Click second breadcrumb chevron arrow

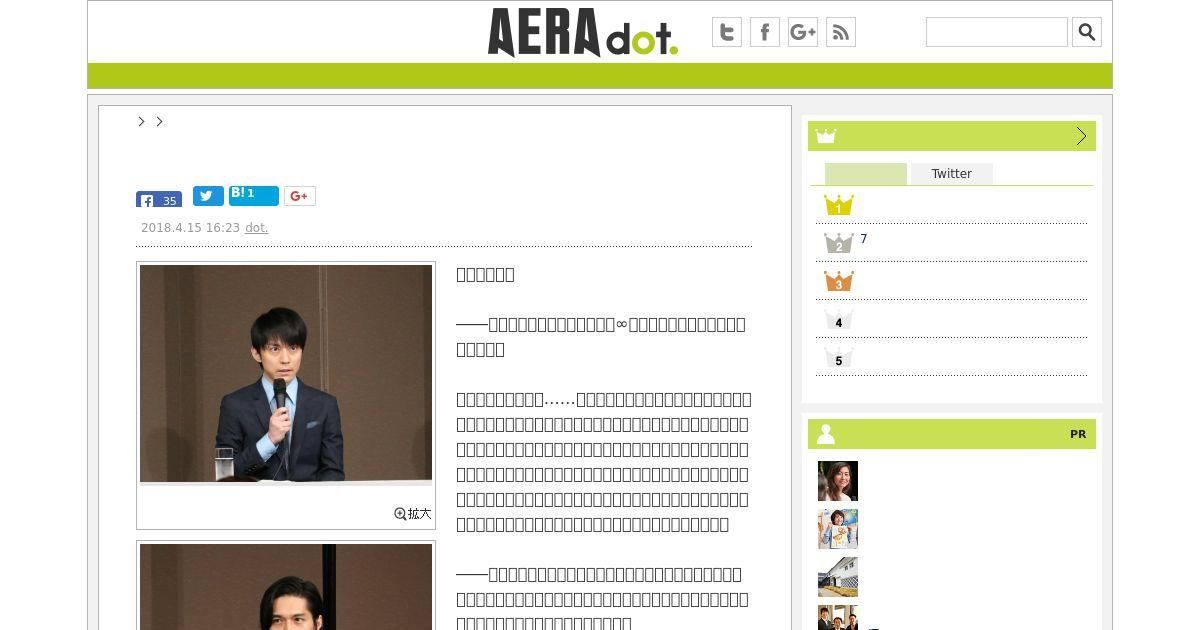(159, 121)
